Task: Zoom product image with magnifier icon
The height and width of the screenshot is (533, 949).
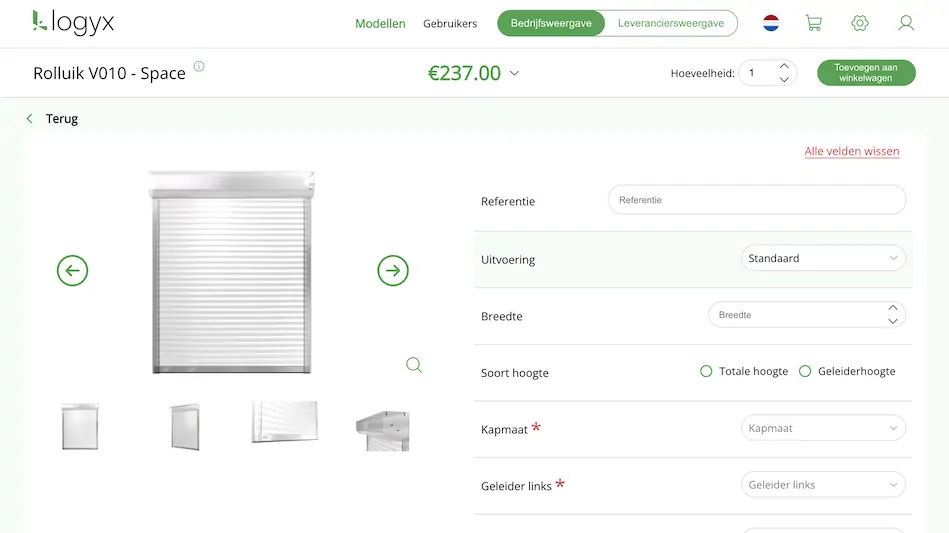Action: 414,365
